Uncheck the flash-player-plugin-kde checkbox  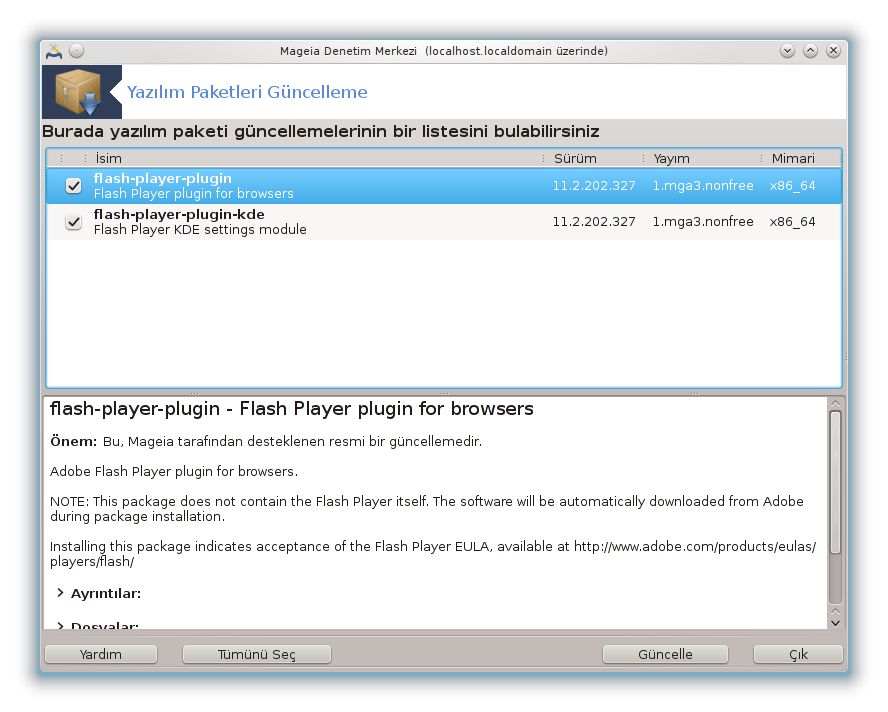[x=74, y=221]
